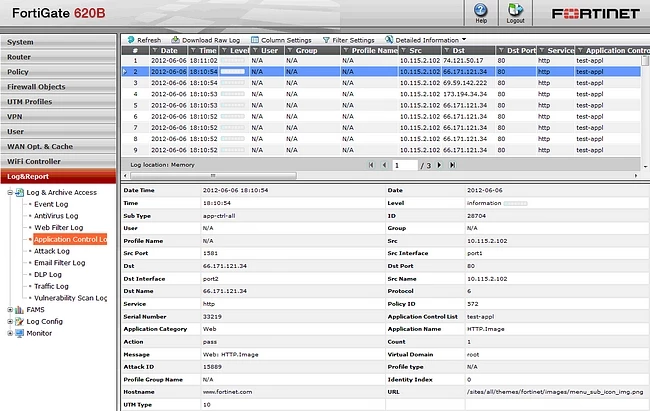Click the page number input field
The width and height of the screenshot is (650, 411).
pos(405,165)
